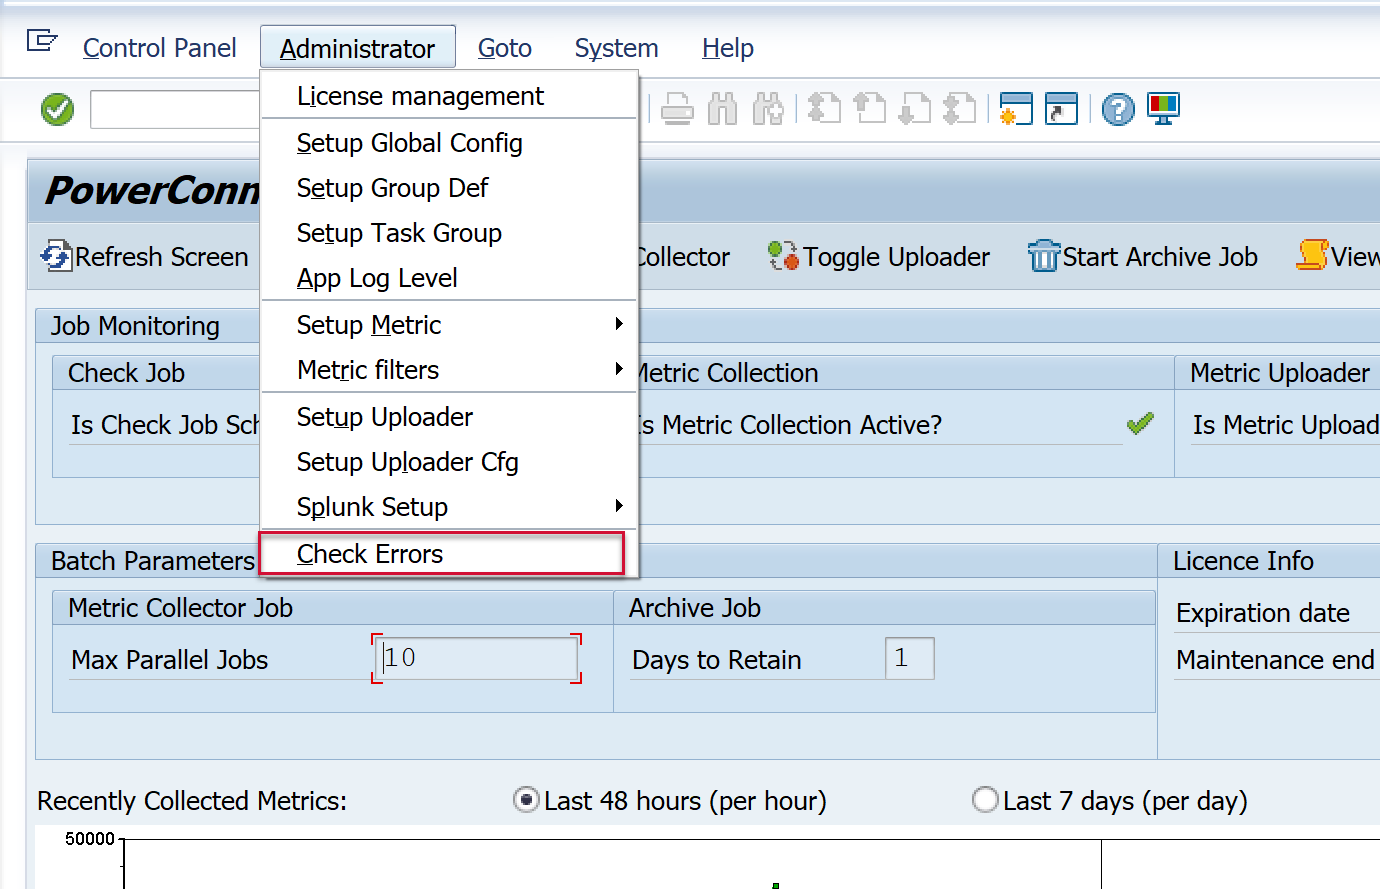The width and height of the screenshot is (1380, 889).
Task: Select Last 48 hours (per hour) radio
Action: coord(526,800)
